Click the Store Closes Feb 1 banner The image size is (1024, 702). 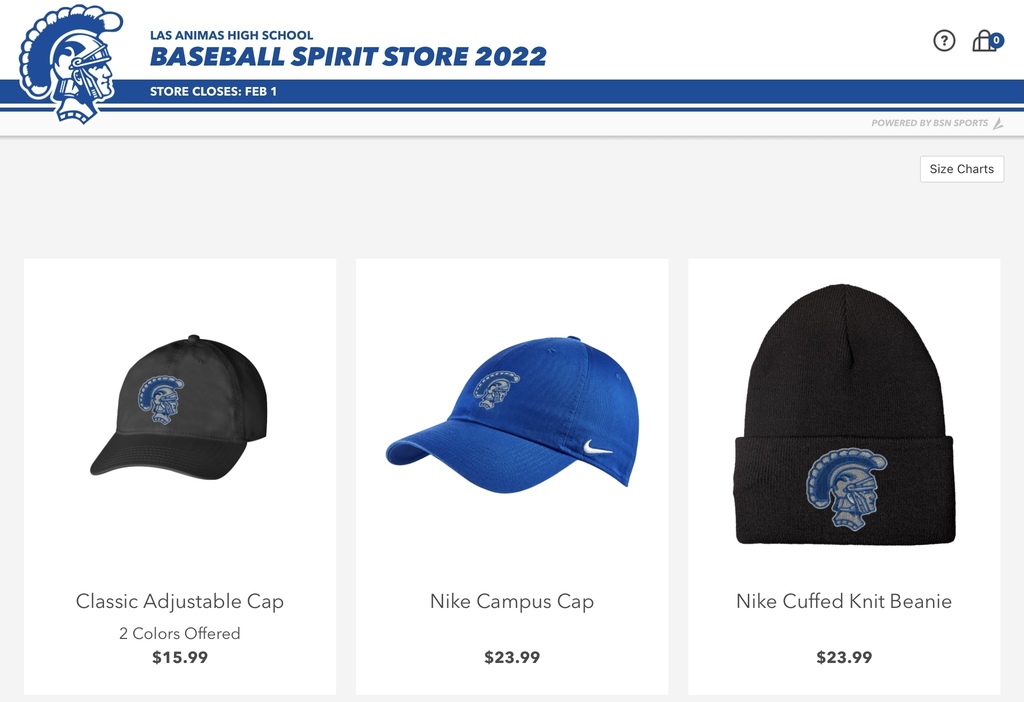coord(213,91)
